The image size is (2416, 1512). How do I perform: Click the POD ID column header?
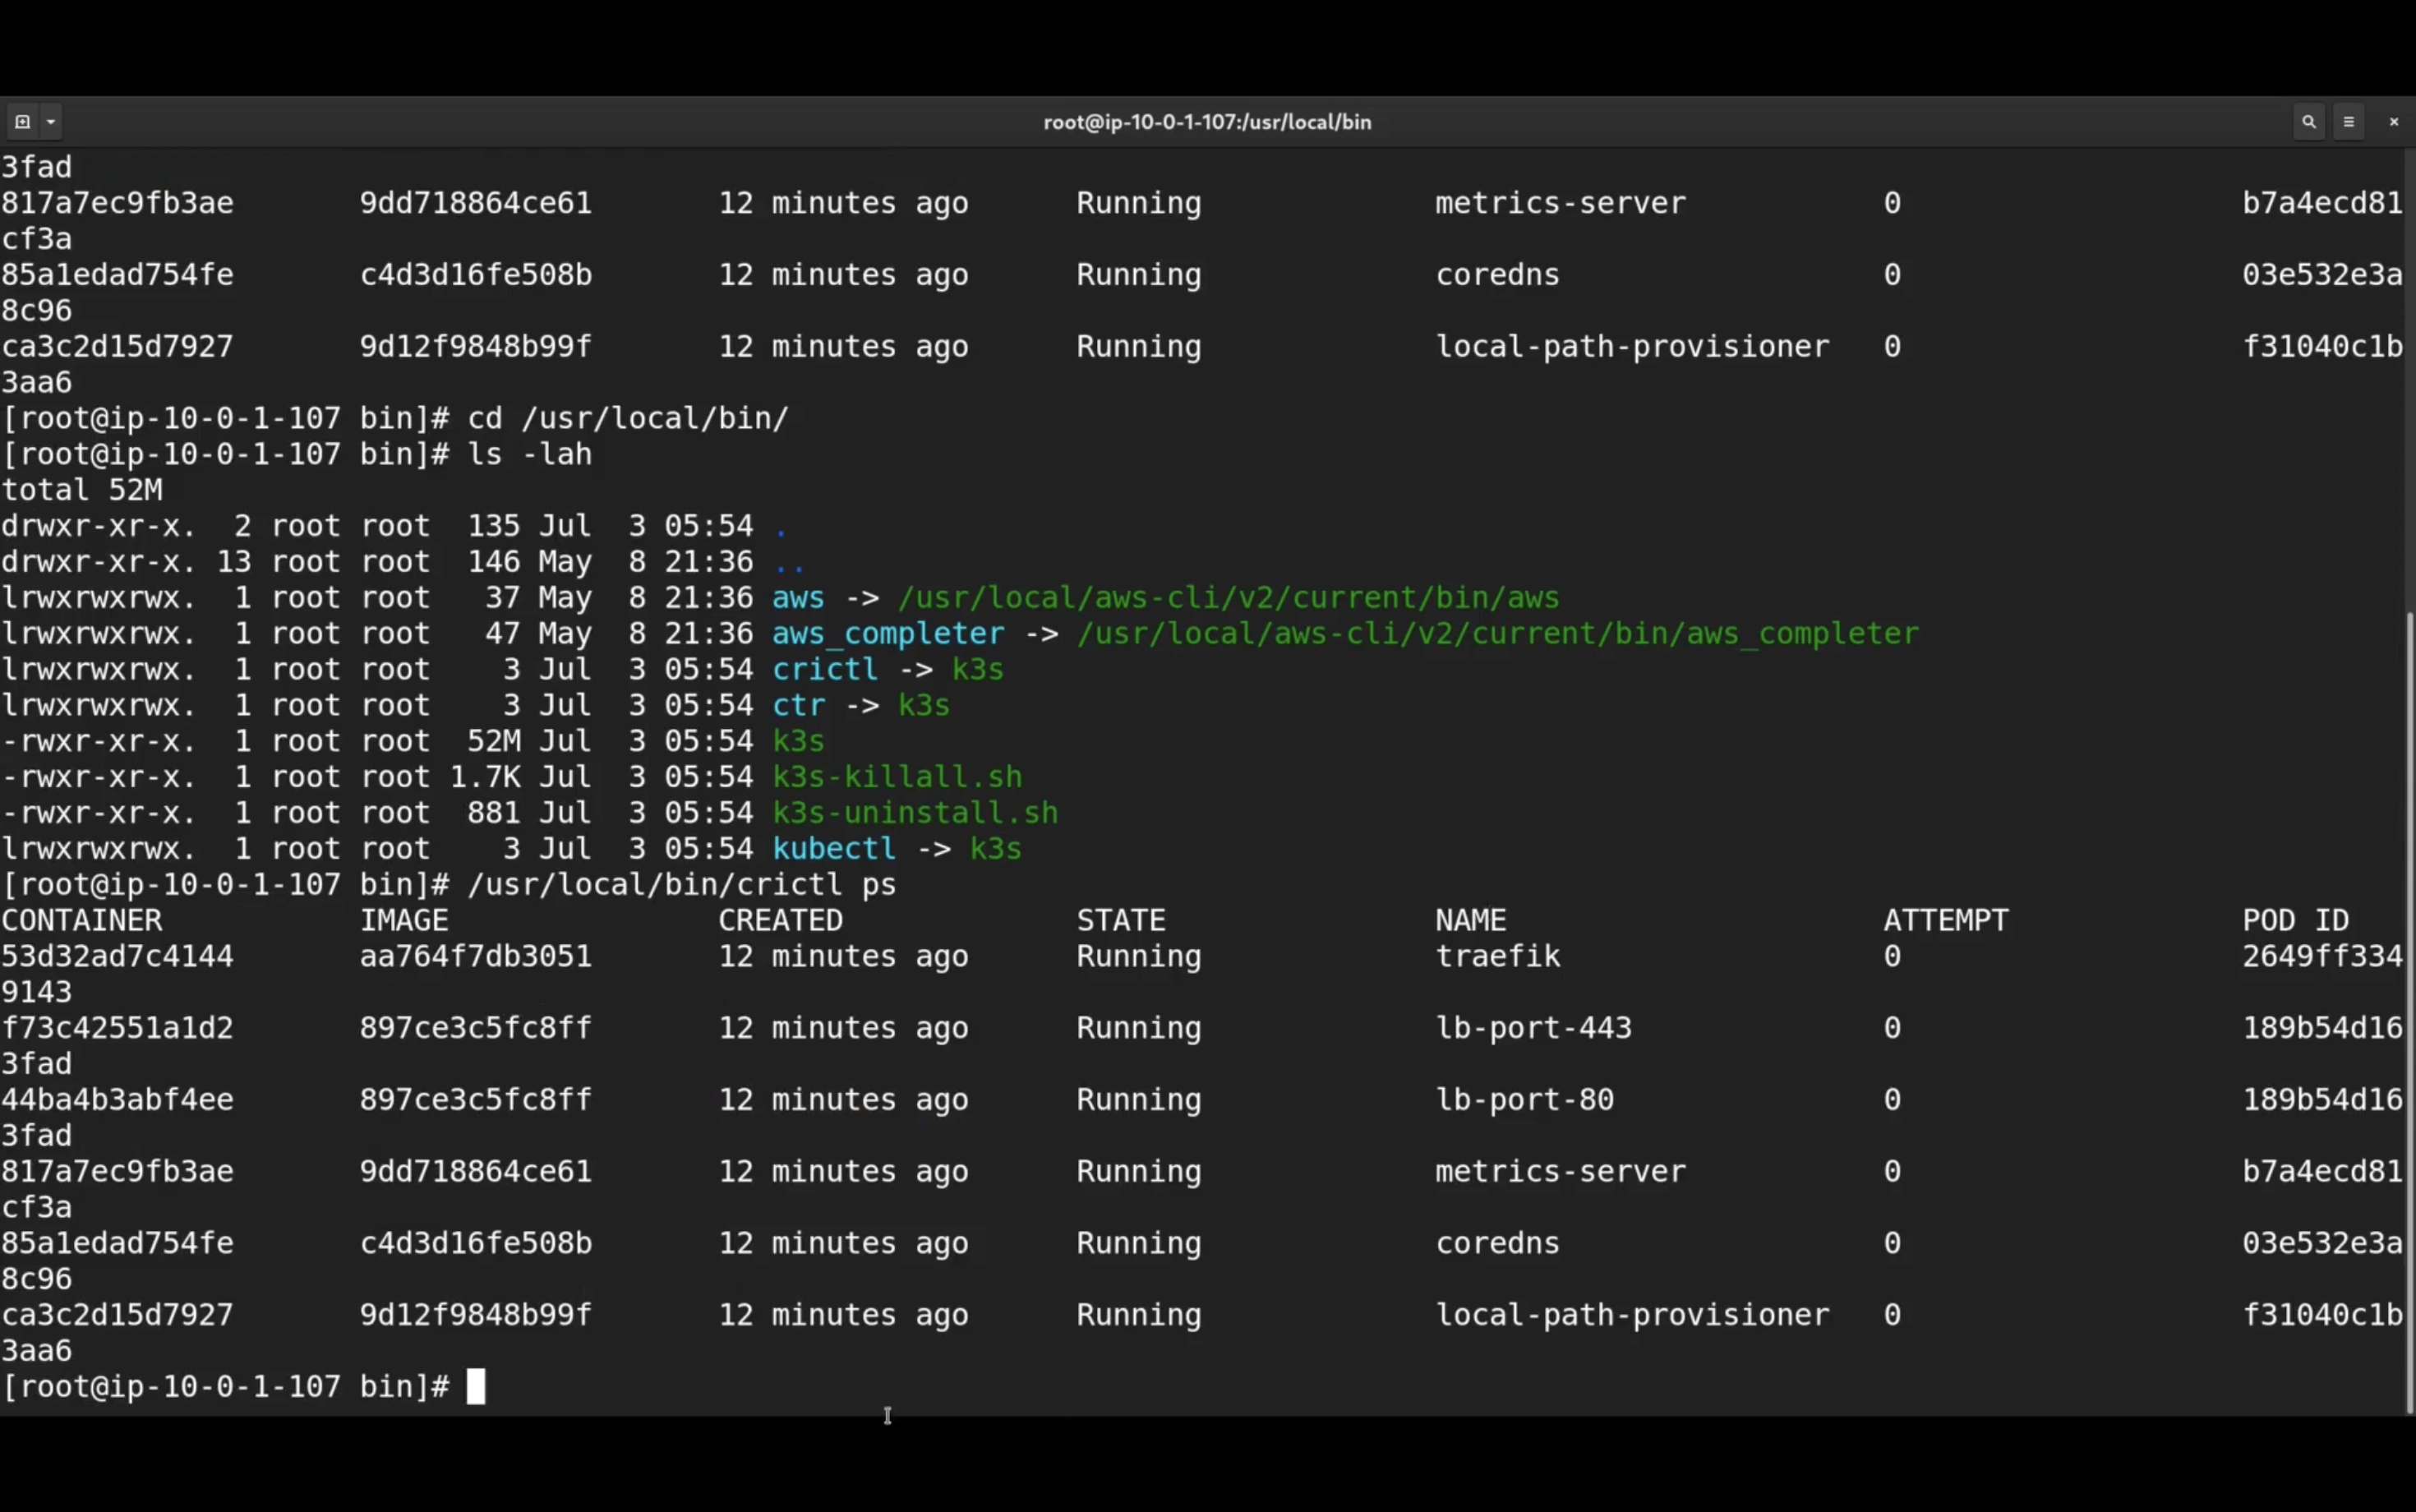tap(2296, 921)
